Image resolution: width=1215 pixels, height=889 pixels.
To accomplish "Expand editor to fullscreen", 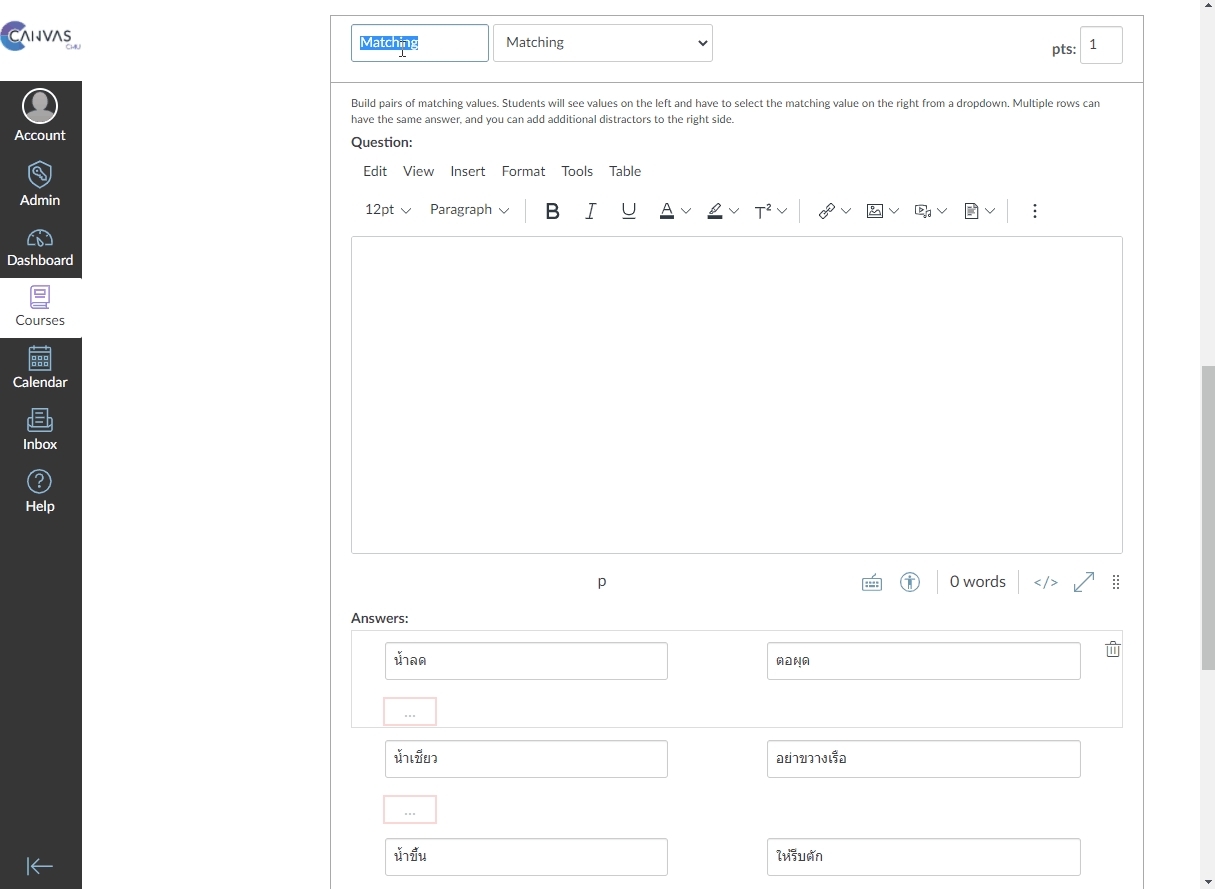I will [x=1084, y=582].
